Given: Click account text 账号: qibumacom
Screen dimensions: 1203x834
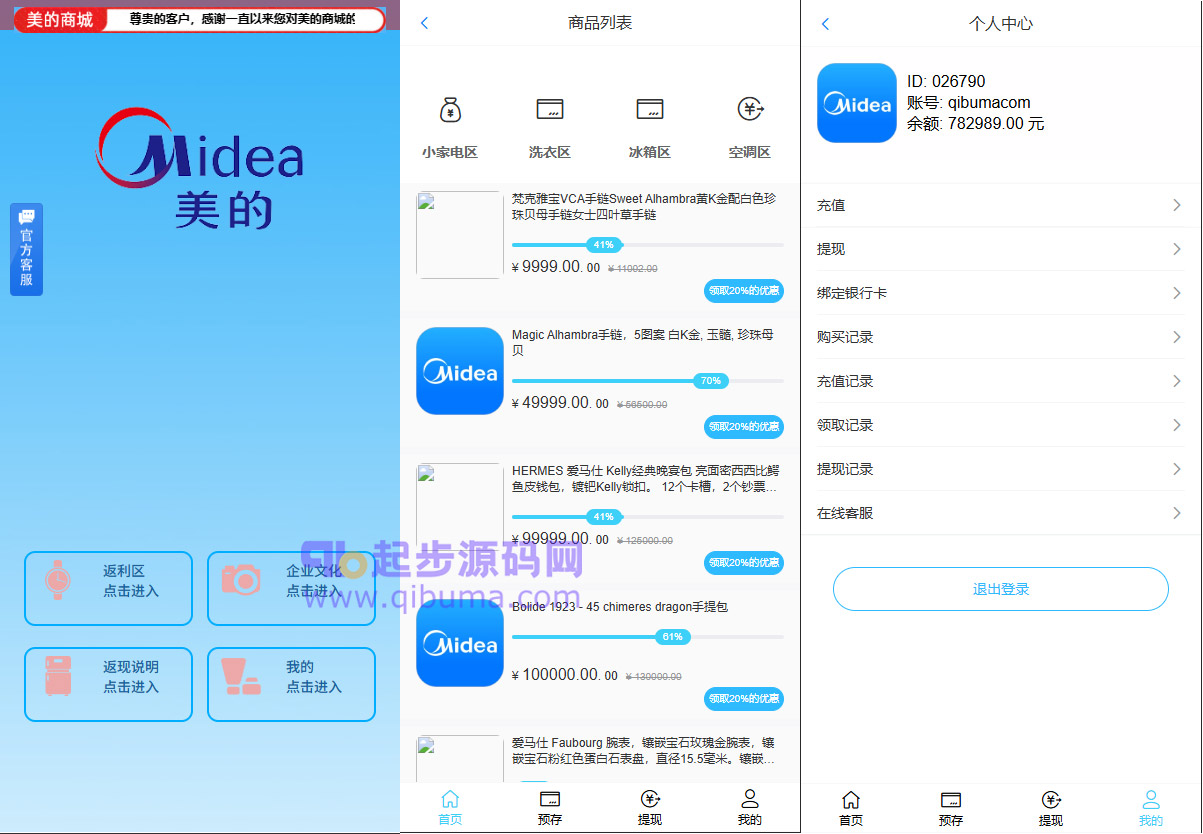Looking at the screenshot, I should (x=969, y=102).
